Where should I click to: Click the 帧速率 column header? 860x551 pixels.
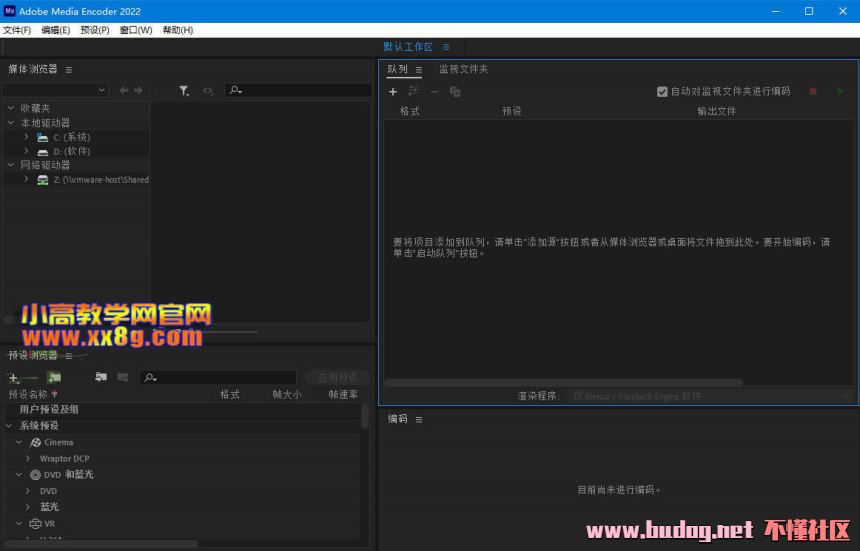pos(343,394)
